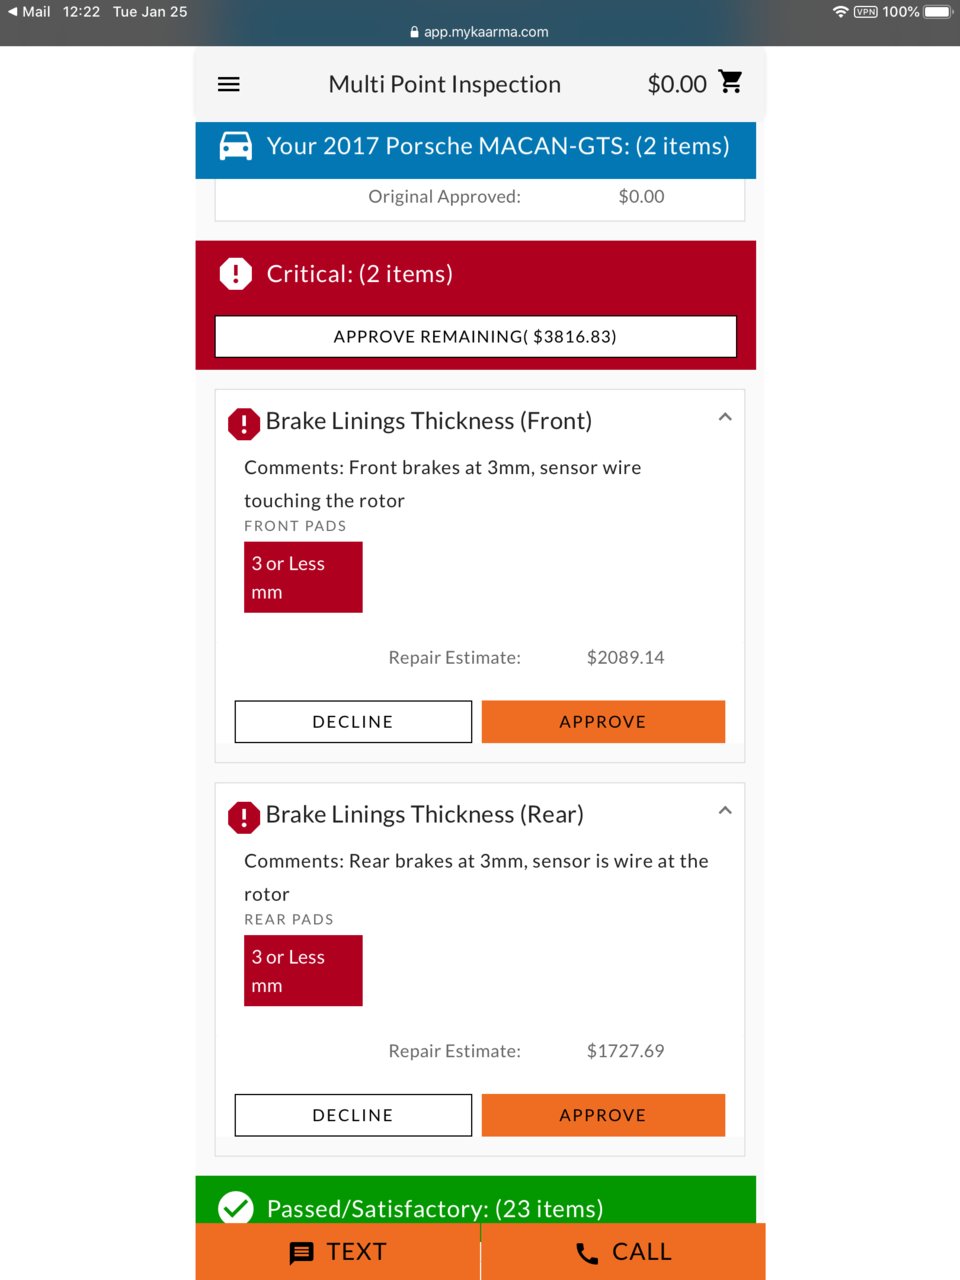Open the hamburger menu icon
This screenshot has width=960, height=1280.
(x=228, y=84)
